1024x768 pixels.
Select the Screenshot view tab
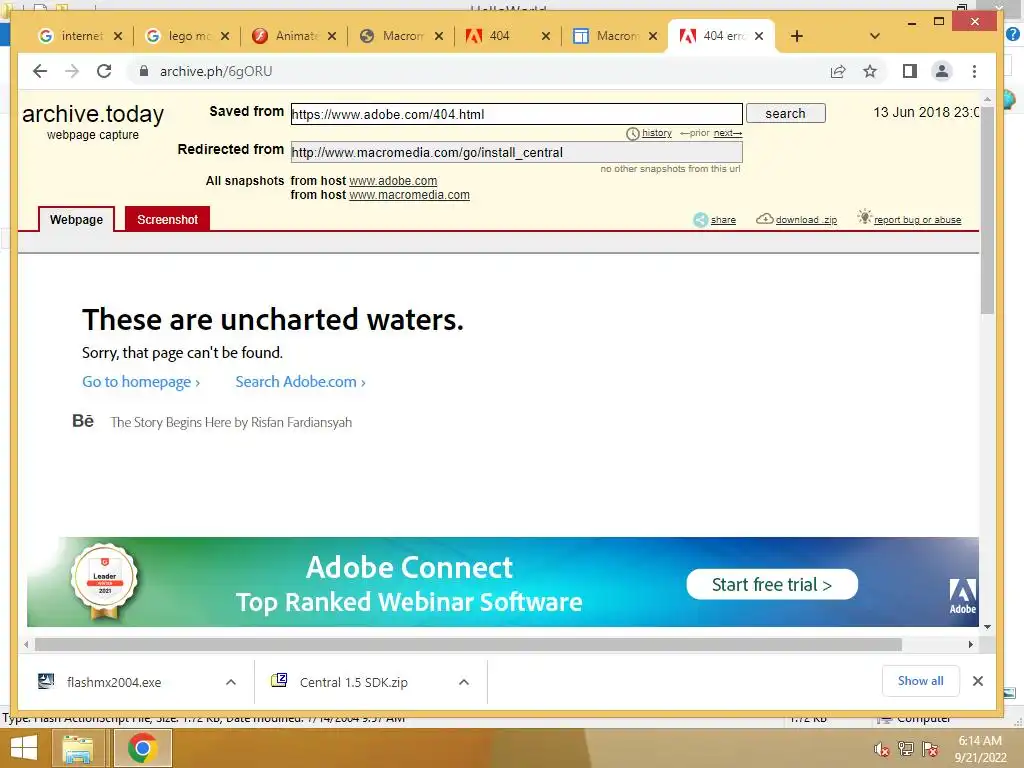(x=167, y=219)
